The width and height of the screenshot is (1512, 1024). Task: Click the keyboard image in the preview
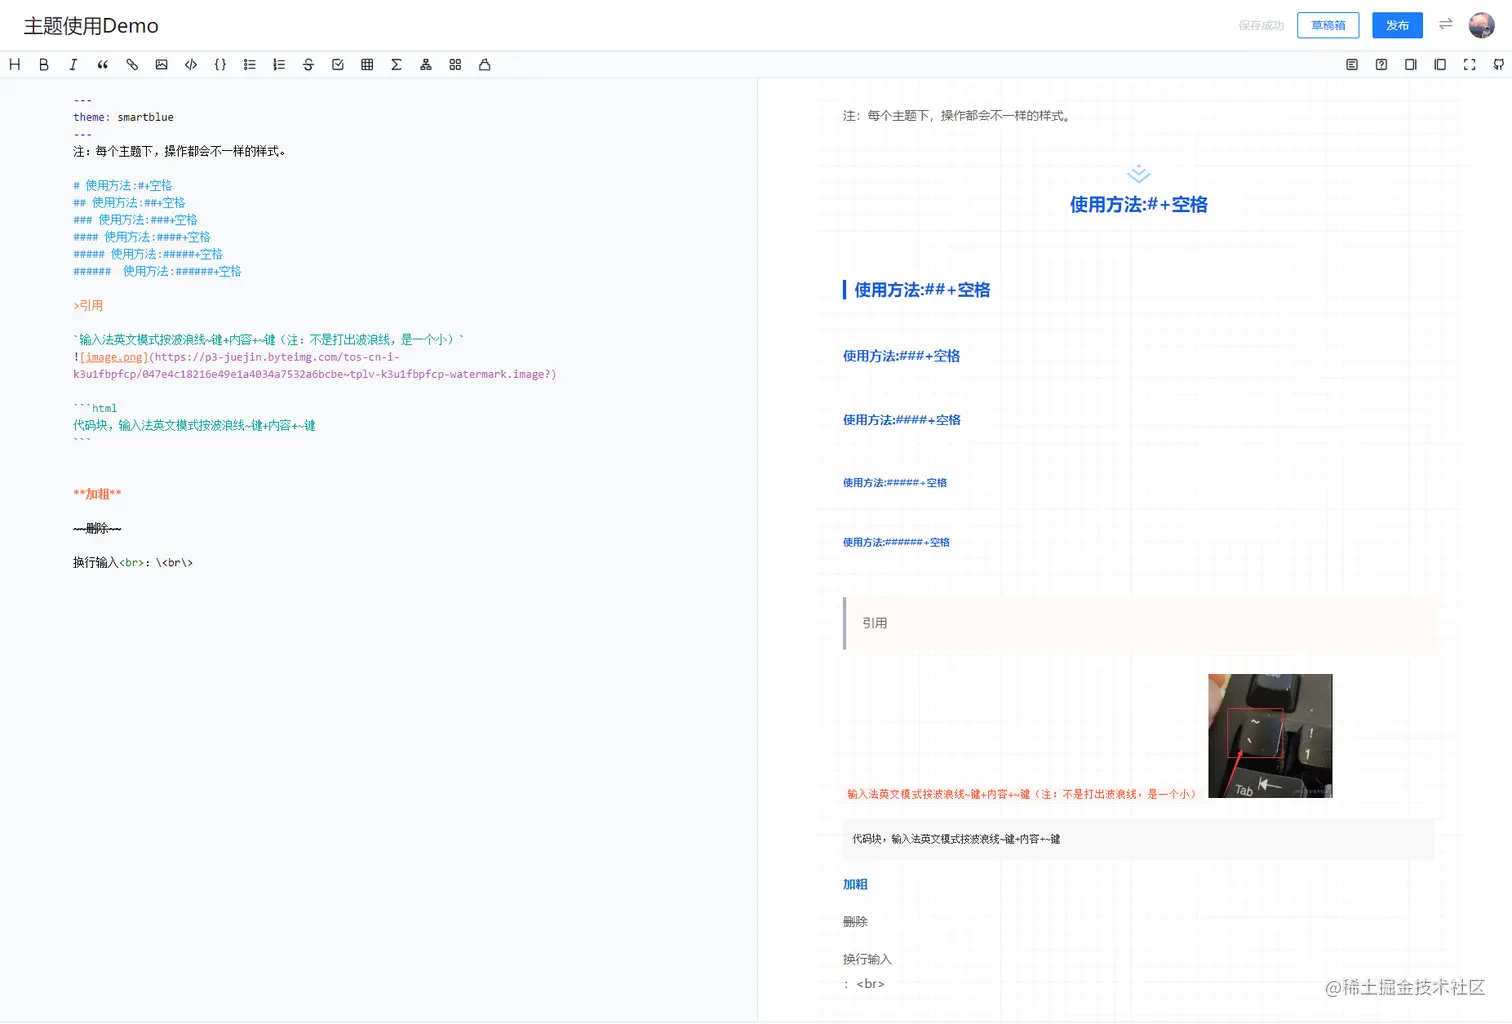click(1270, 736)
